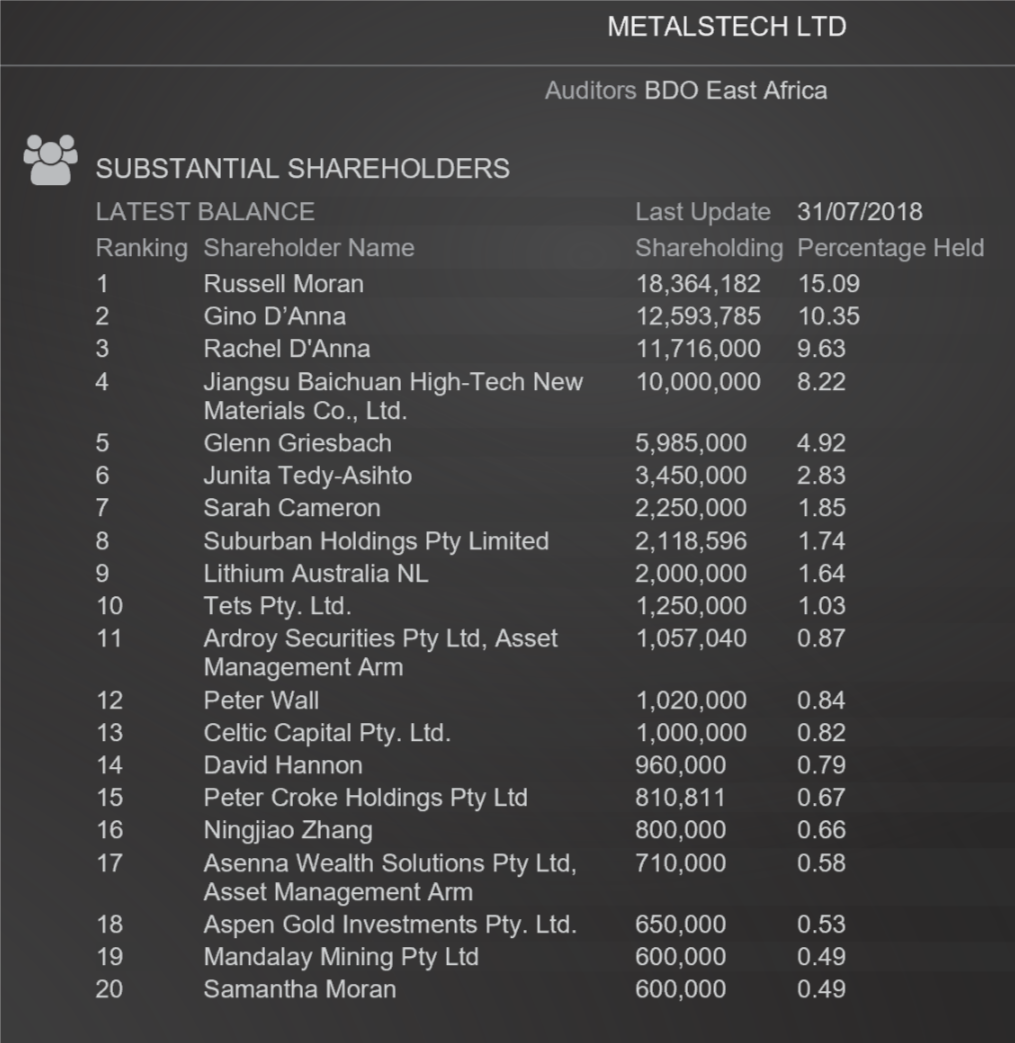Screen dimensions: 1015x1043
Task: Open Jiangsu Baichuan High-Tech New Materials entry
Action: pos(393,396)
